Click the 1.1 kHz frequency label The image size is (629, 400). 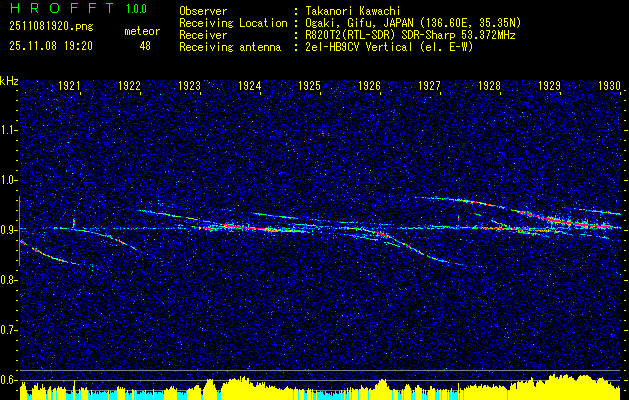pyautogui.click(x=8, y=130)
